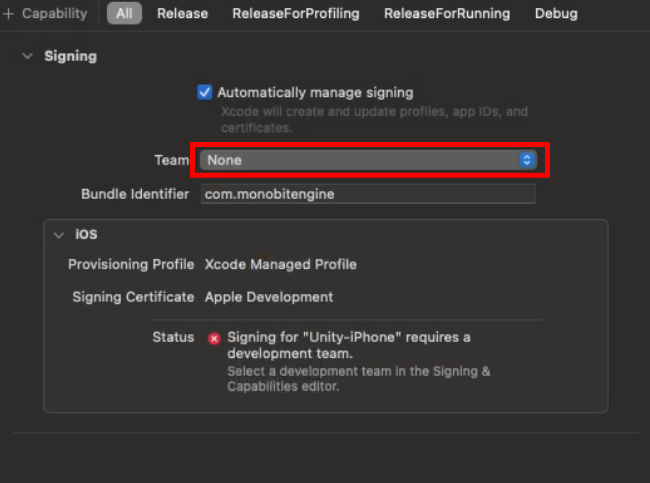
Task: Click the Xcode Managed Profile text
Action: [280, 265]
